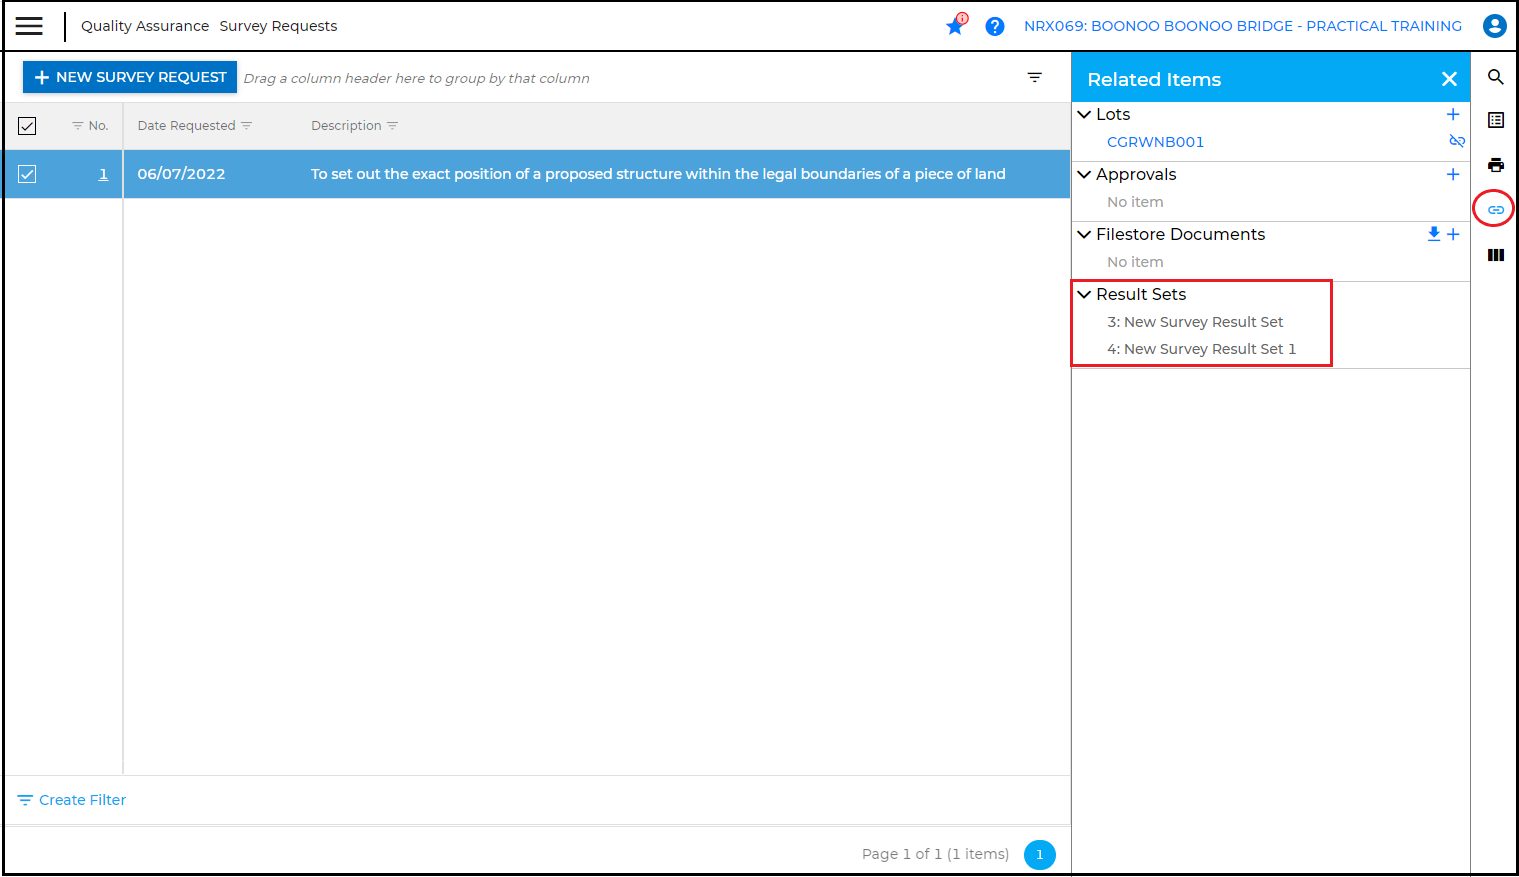Screen dimensions: 1519x877
Task: Unlink lot CGRWNB001
Action: pos(1456,141)
